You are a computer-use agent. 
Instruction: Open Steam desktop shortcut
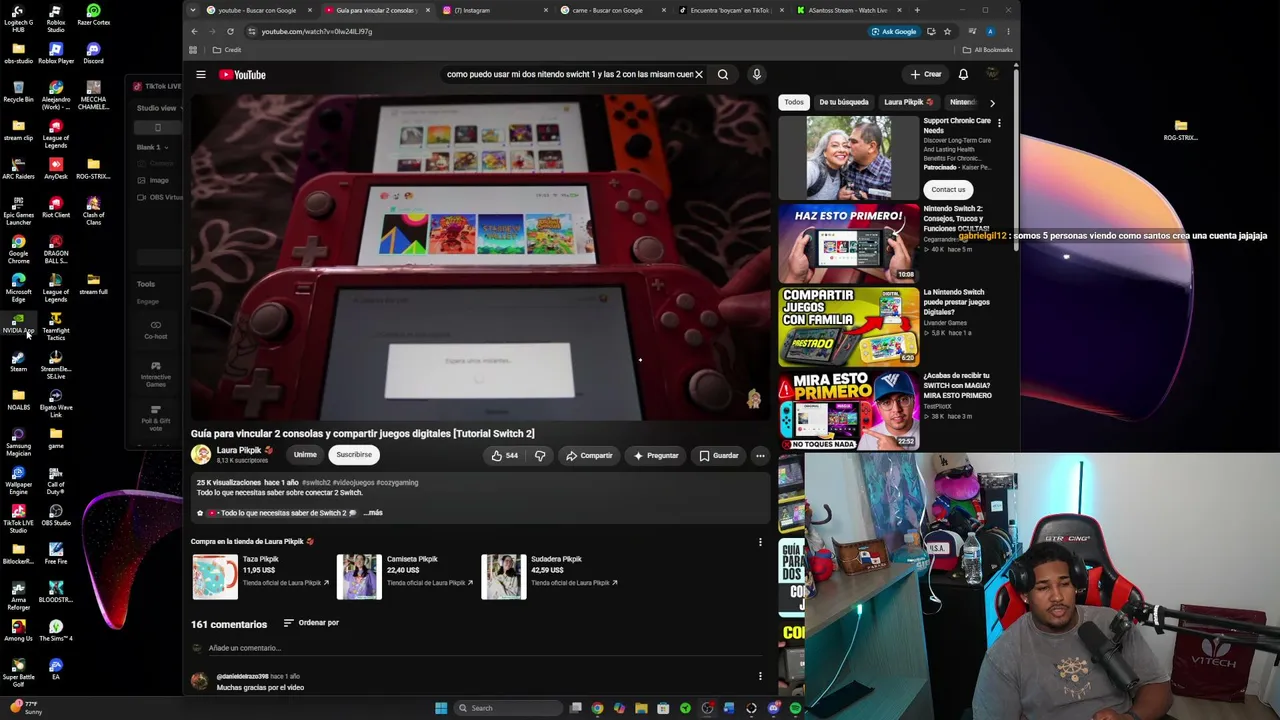(x=18, y=361)
